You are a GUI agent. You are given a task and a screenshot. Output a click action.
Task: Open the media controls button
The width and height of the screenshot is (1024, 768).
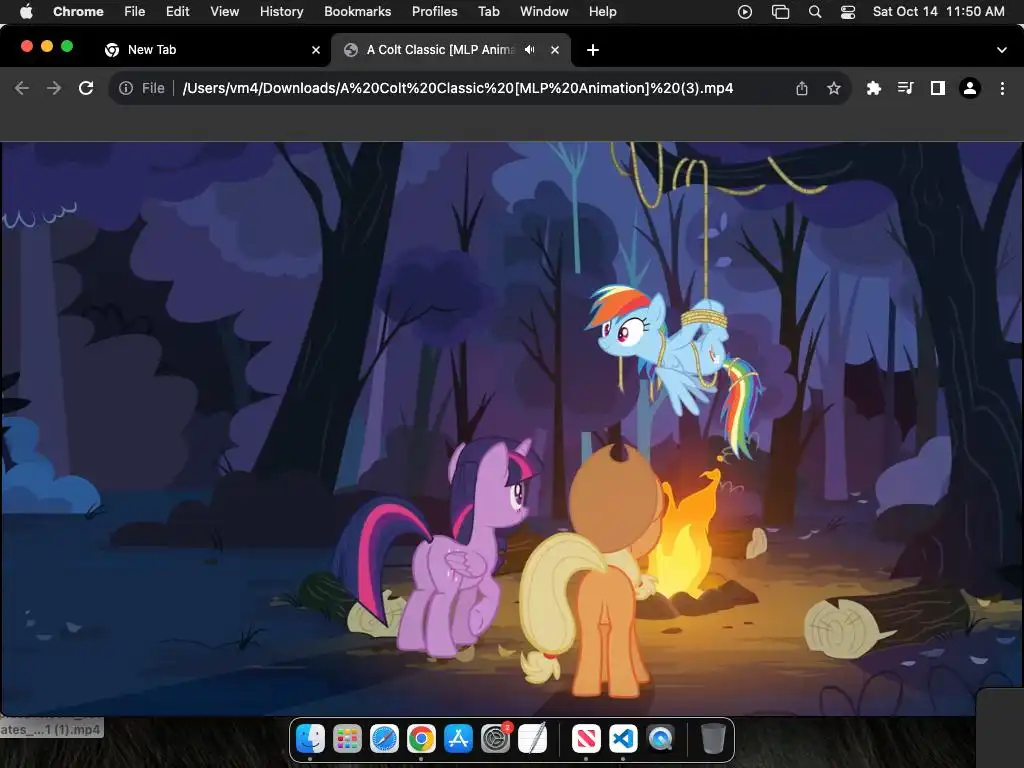[x=905, y=88]
